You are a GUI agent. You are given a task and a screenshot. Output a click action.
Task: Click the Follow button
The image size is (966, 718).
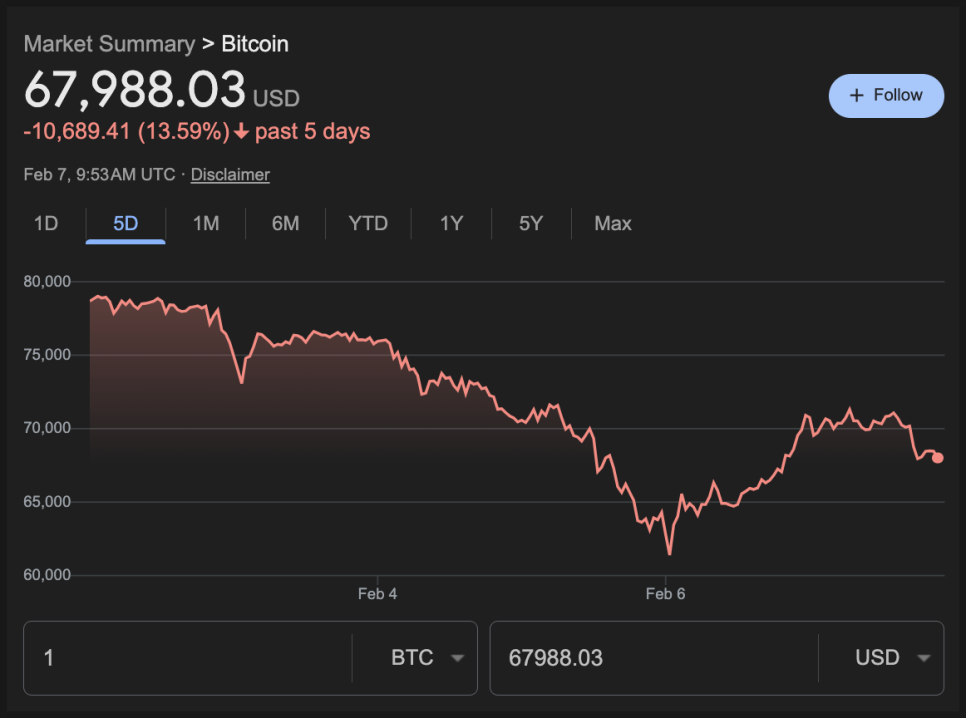tap(886, 96)
